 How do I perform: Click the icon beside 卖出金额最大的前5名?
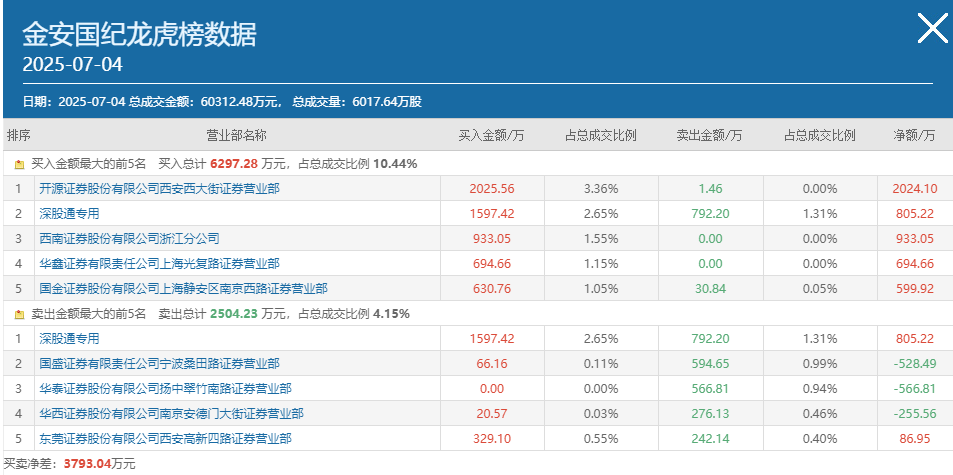(19, 314)
